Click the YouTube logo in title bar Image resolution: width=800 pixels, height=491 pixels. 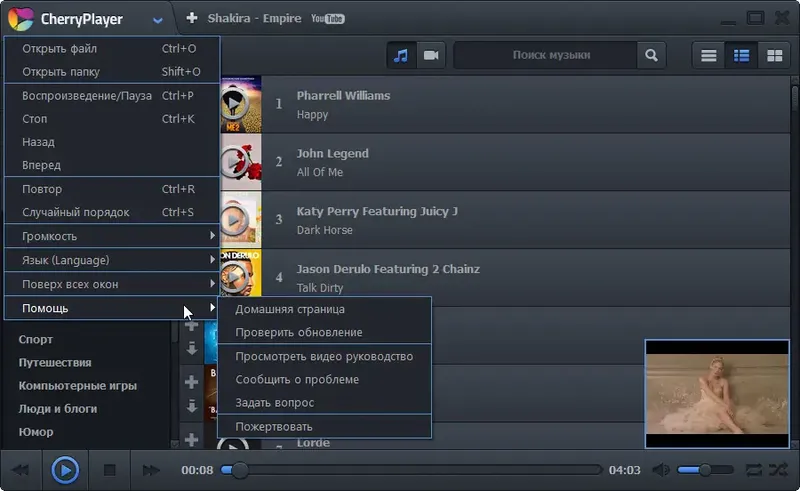coord(328,19)
